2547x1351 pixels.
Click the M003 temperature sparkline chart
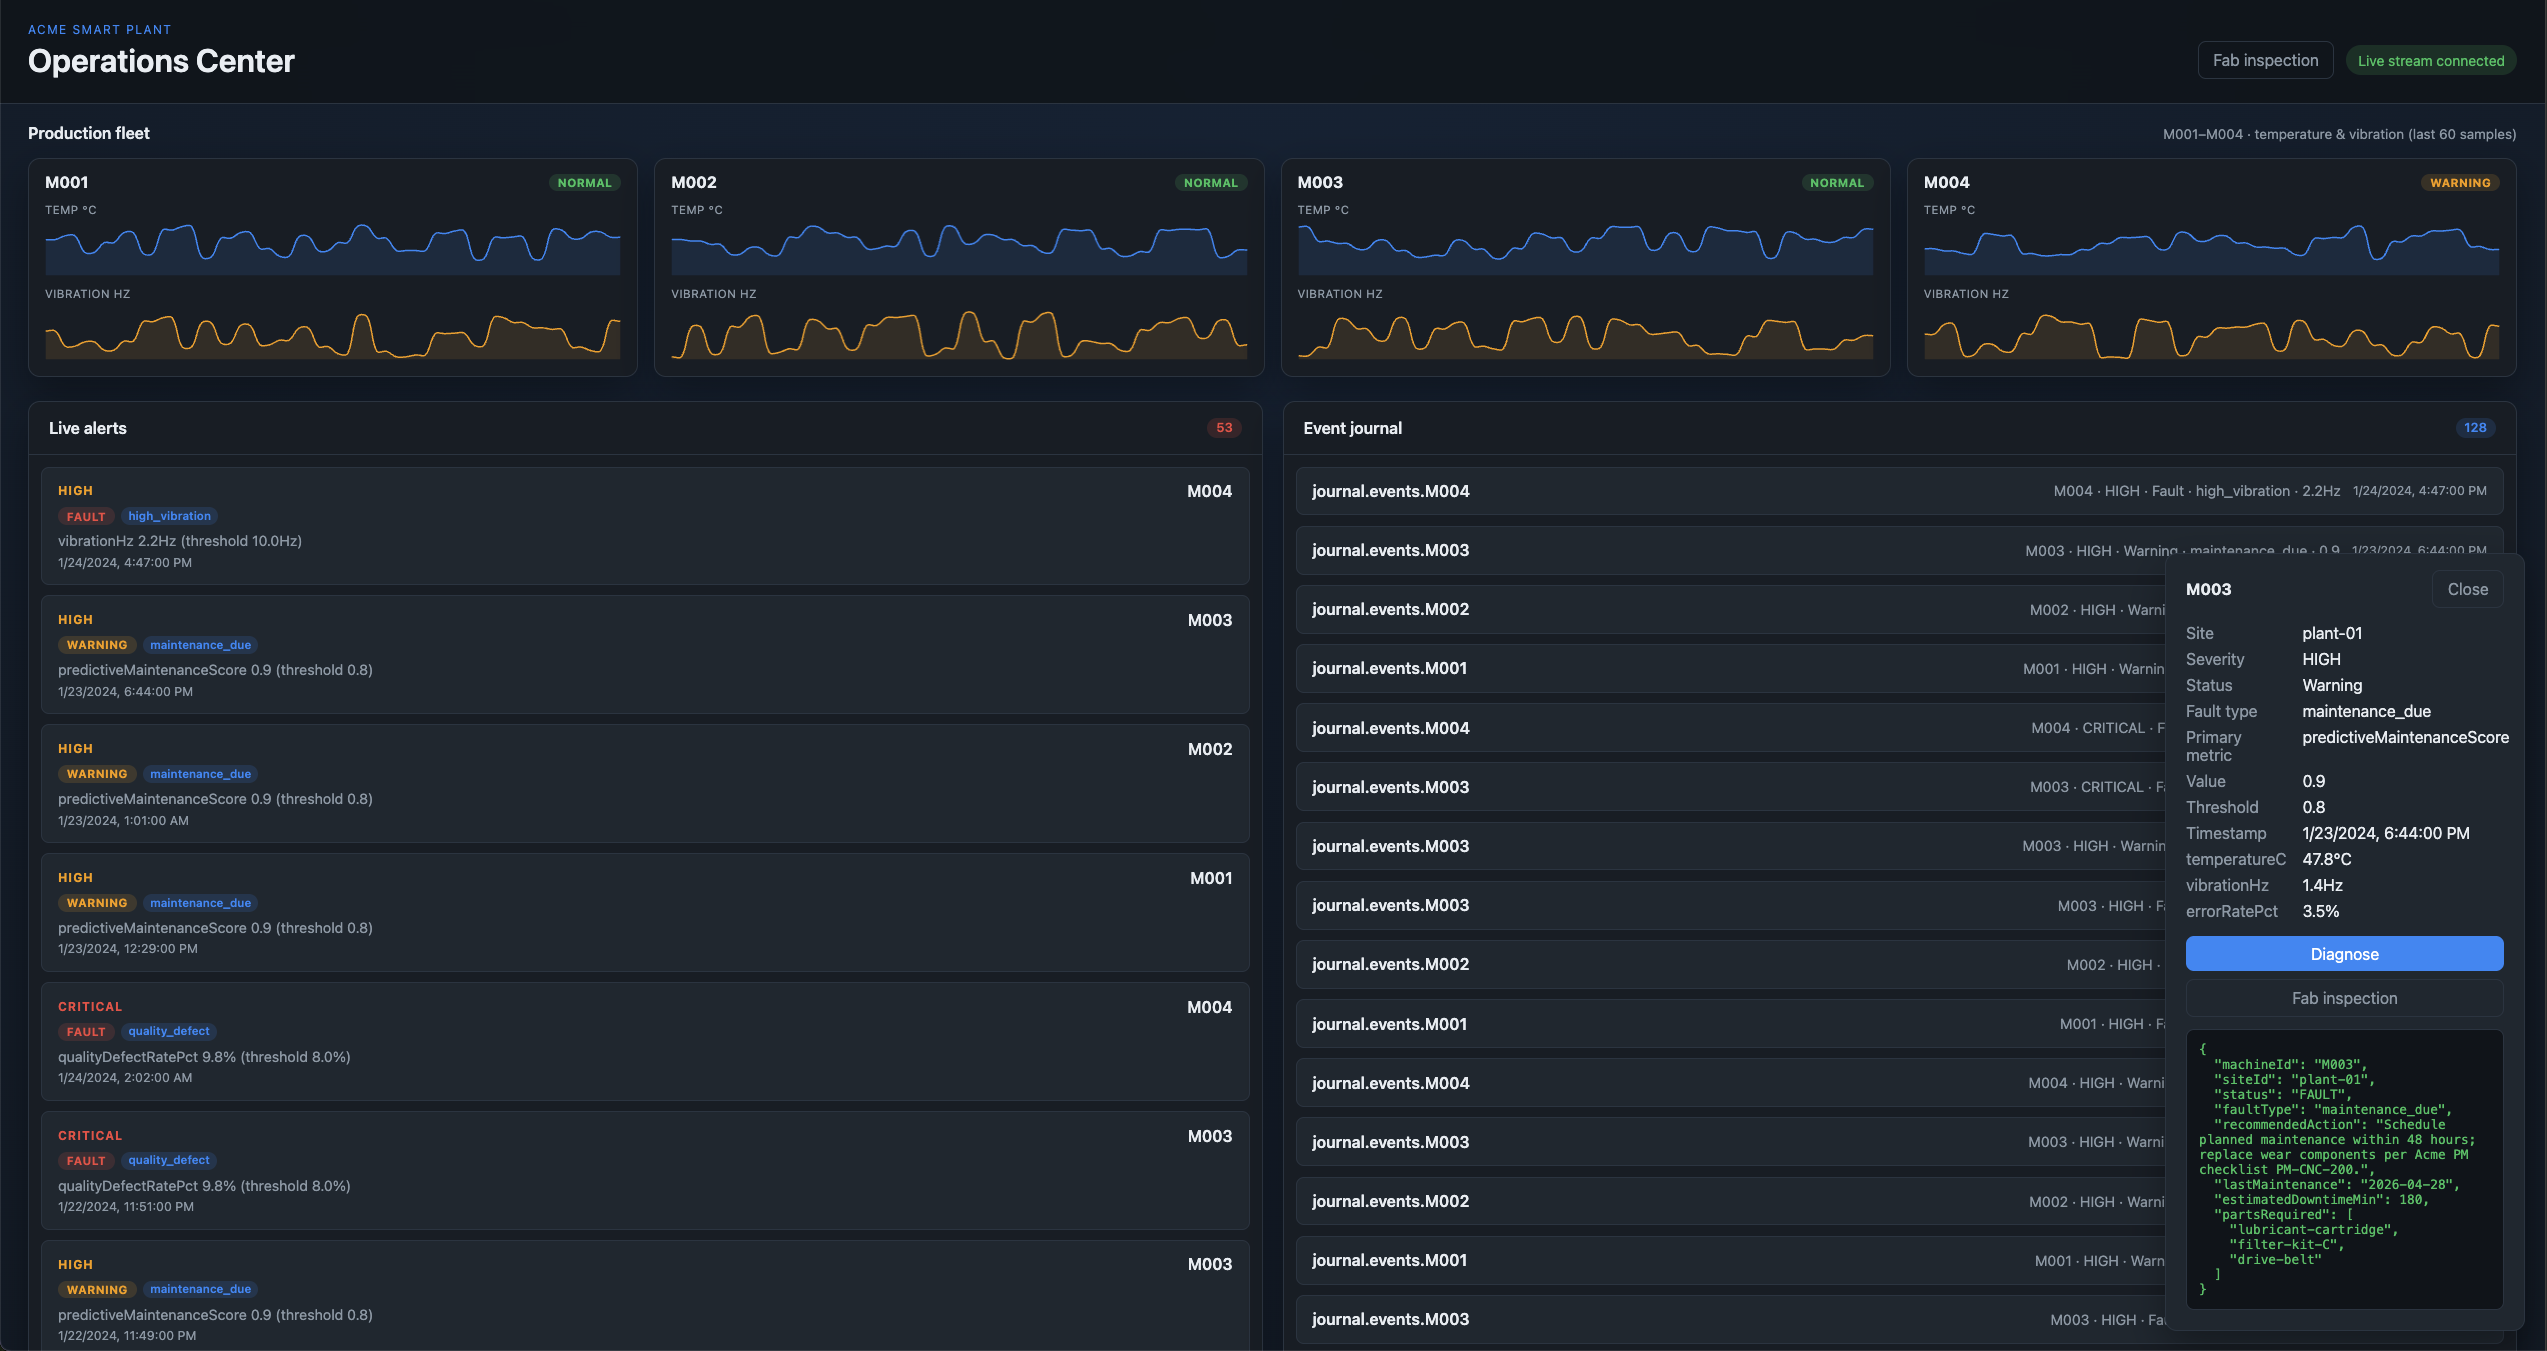1585,248
